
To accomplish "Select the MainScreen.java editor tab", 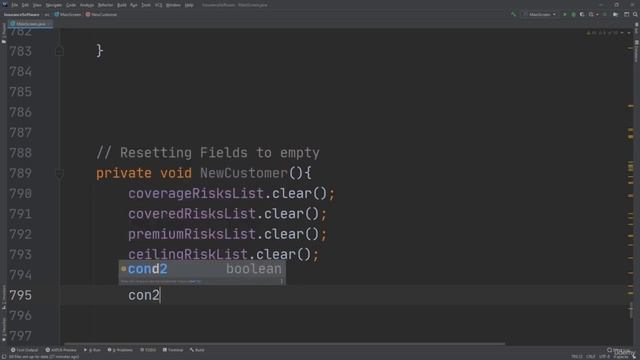I will (x=31, y=24).
